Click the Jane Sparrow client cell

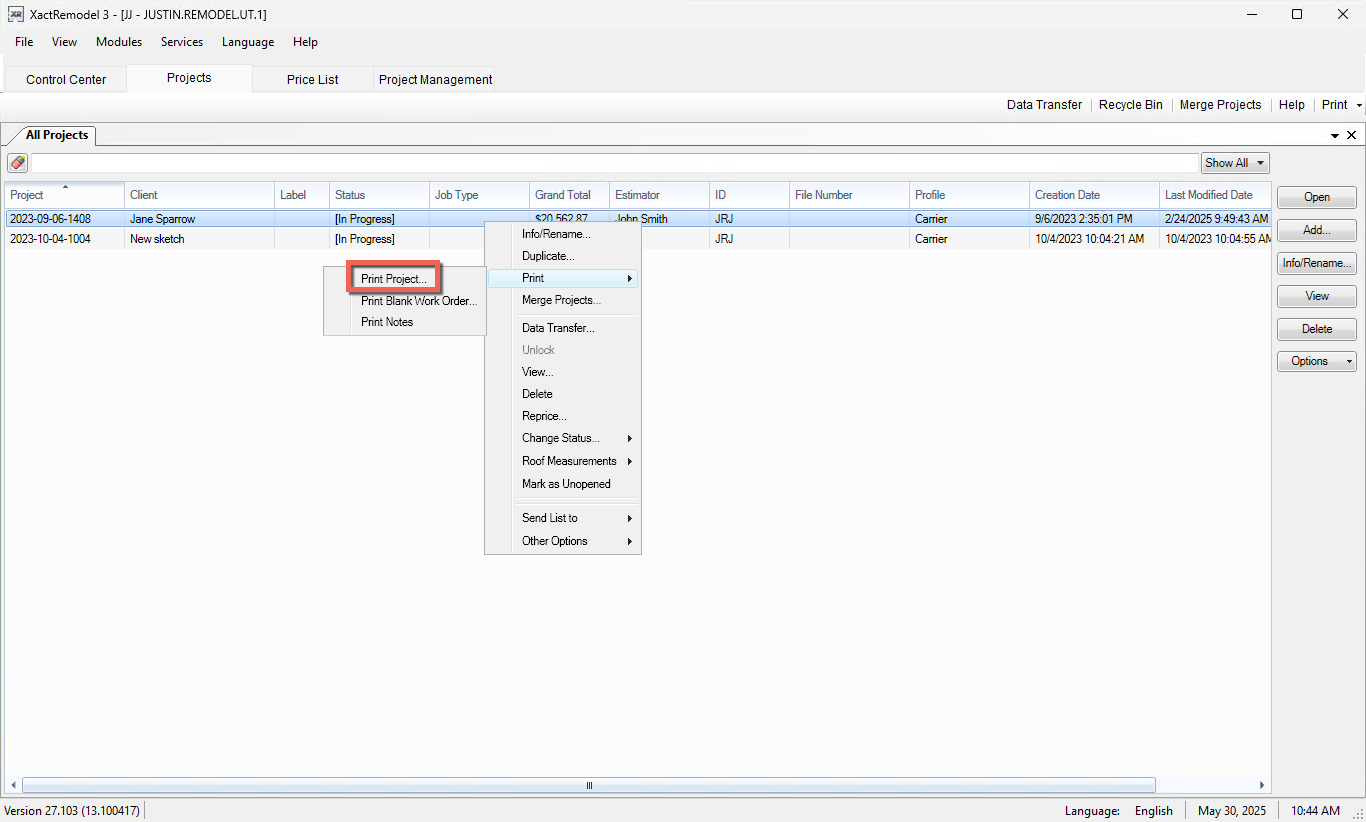[x=200, y=219]
